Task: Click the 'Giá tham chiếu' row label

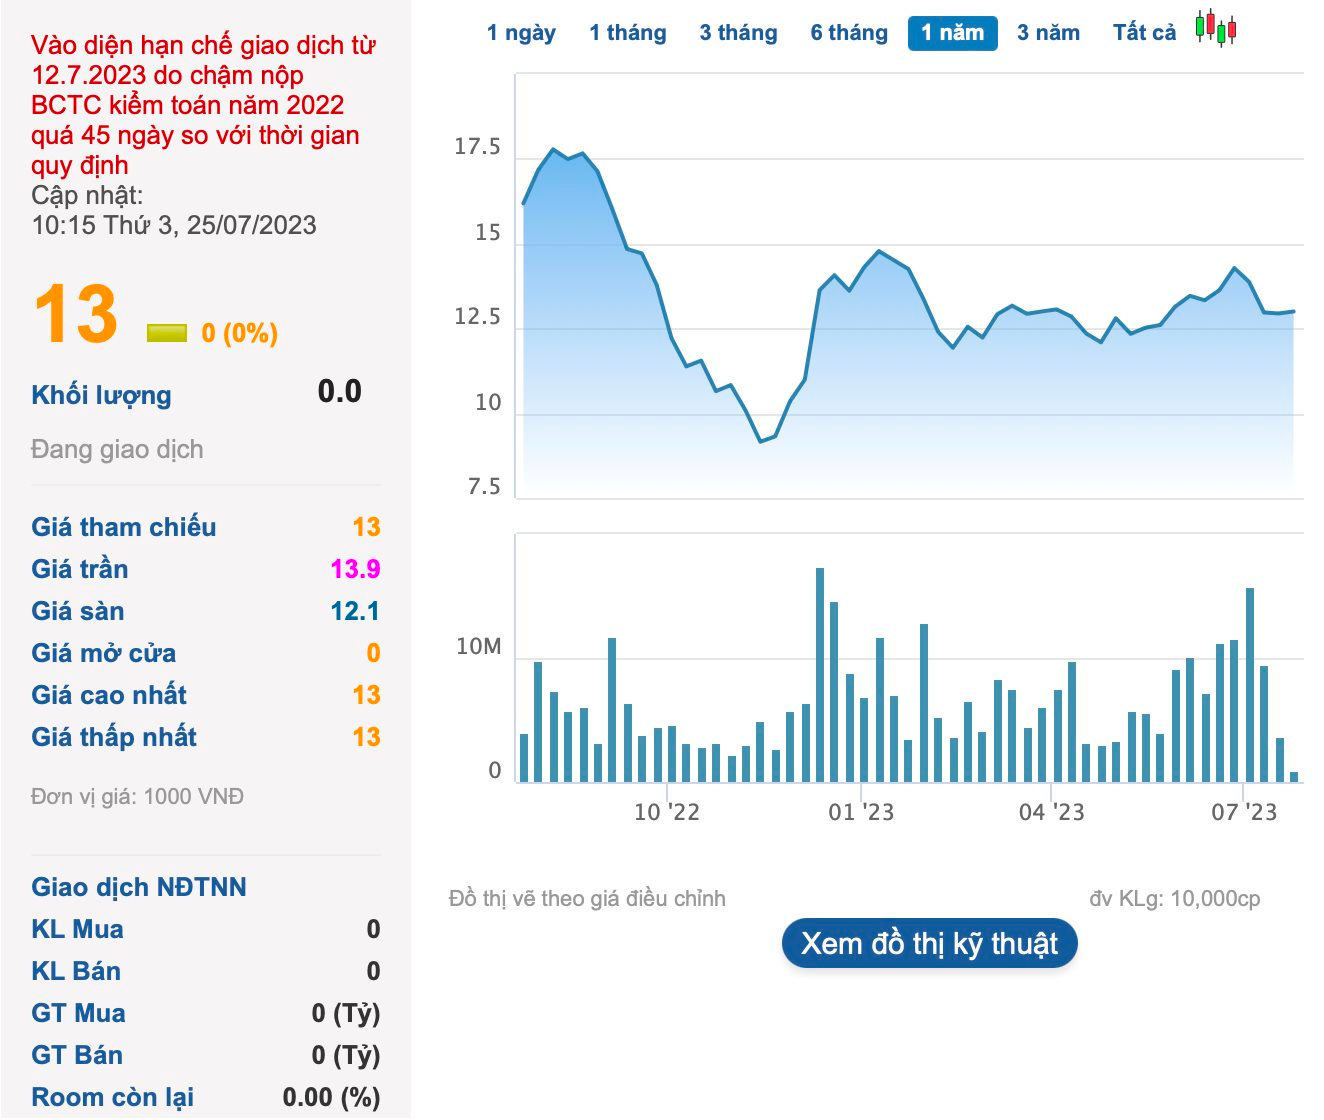Action: click(x=124, y=527)
